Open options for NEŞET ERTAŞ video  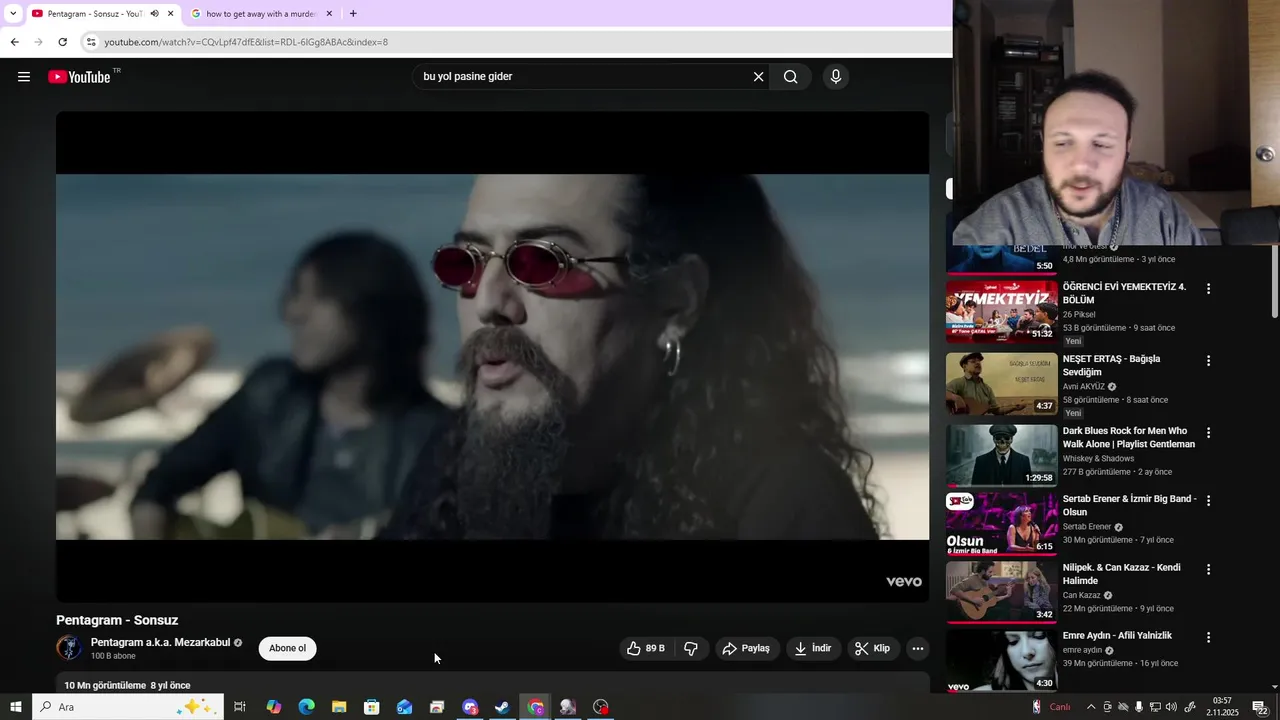pyautogui.click(x=1208, y=361)
